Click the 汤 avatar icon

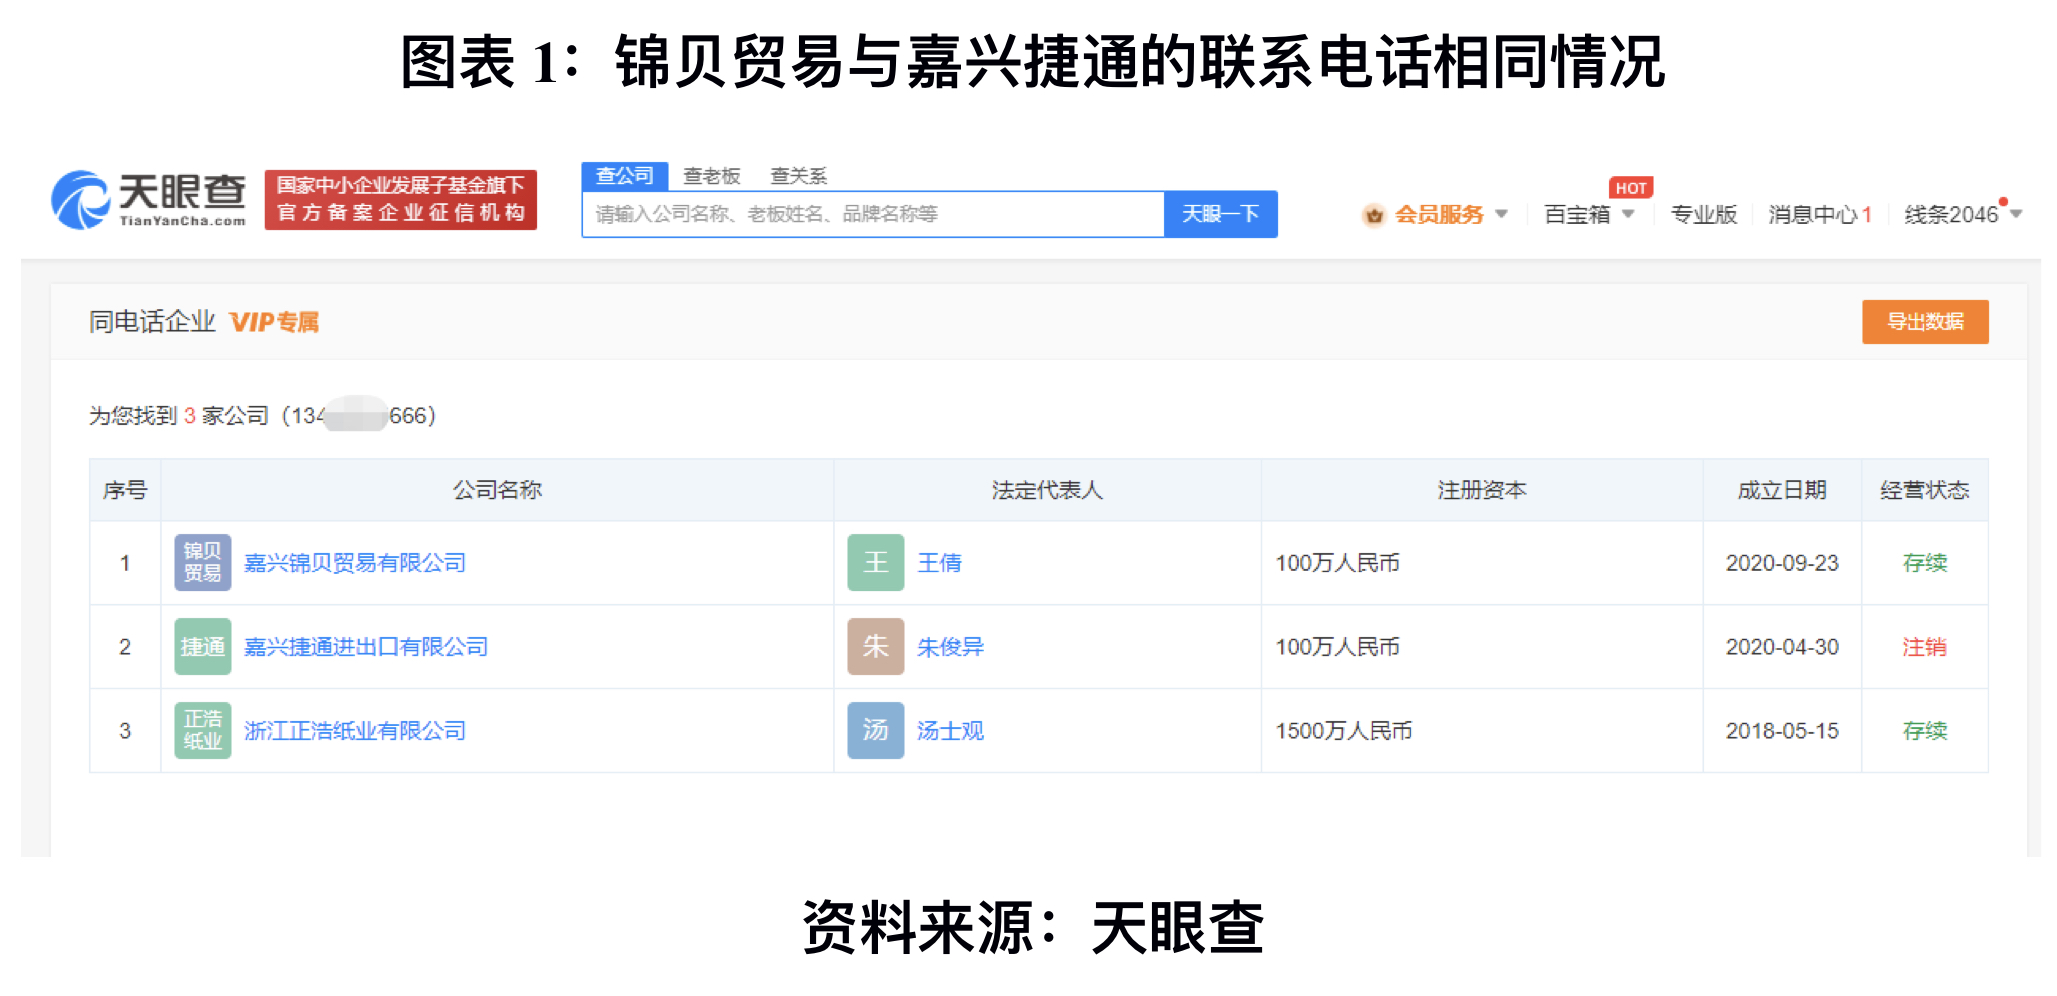876,731
